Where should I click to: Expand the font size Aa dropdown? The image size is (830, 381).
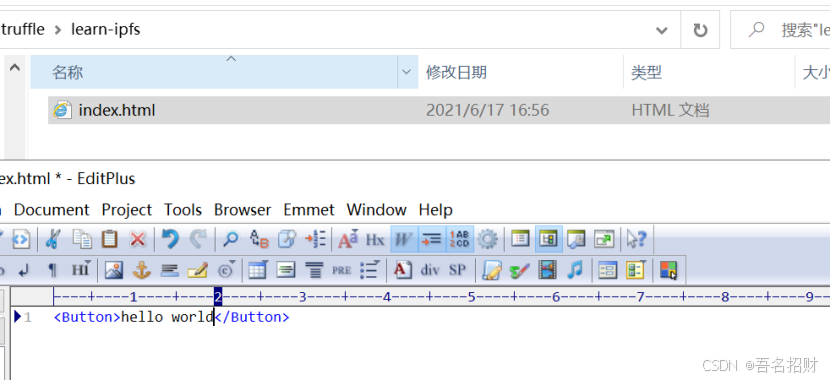pyautogui.click(x=348, y=240)
